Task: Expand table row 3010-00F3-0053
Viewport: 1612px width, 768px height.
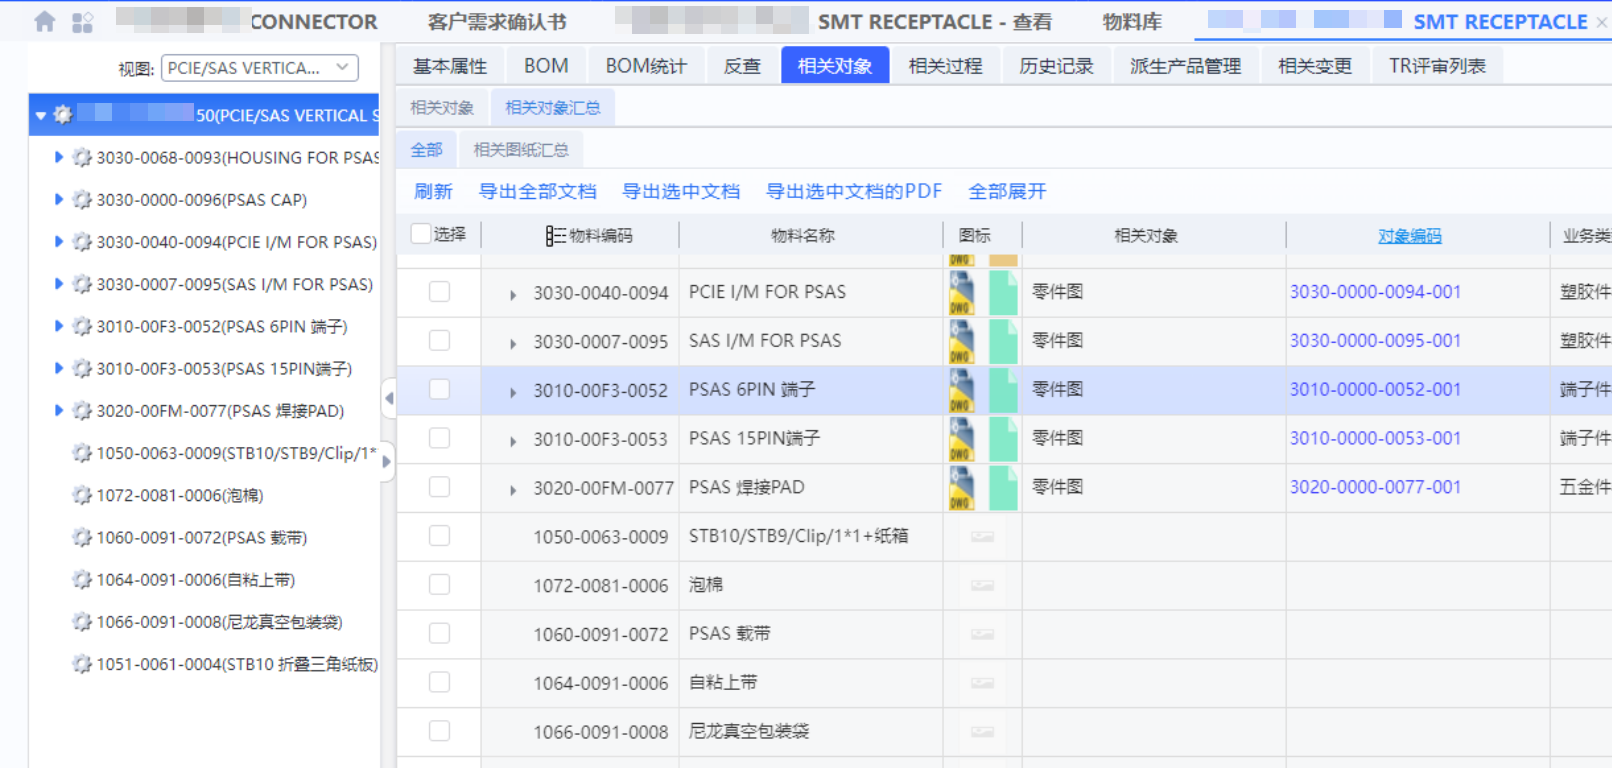Action: coord(513,441)
